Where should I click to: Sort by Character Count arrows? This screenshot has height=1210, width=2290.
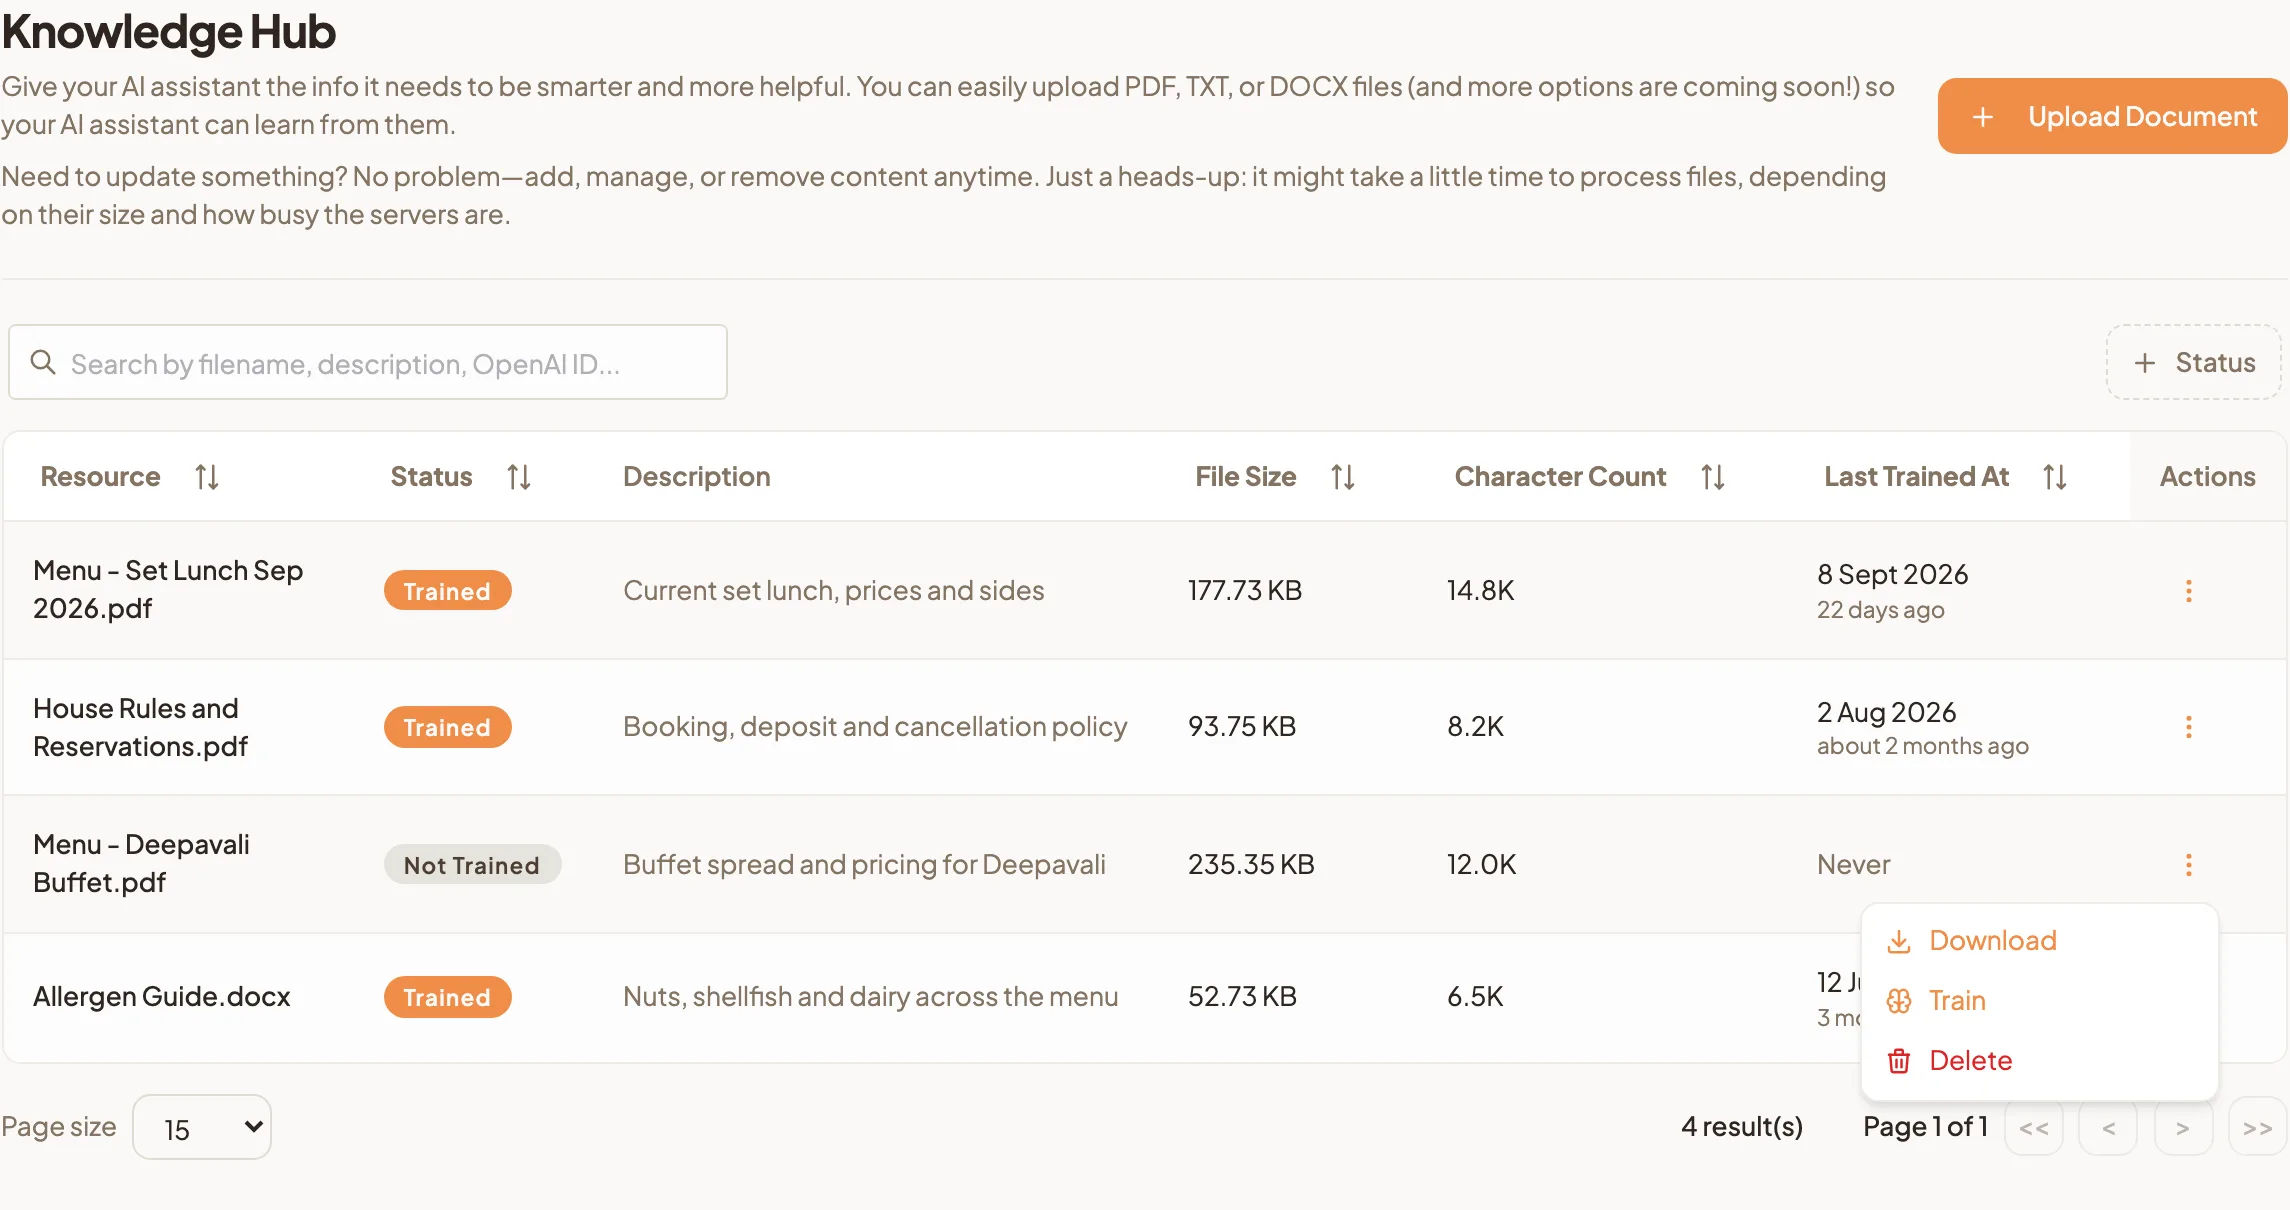click(x=1713, y=477)
